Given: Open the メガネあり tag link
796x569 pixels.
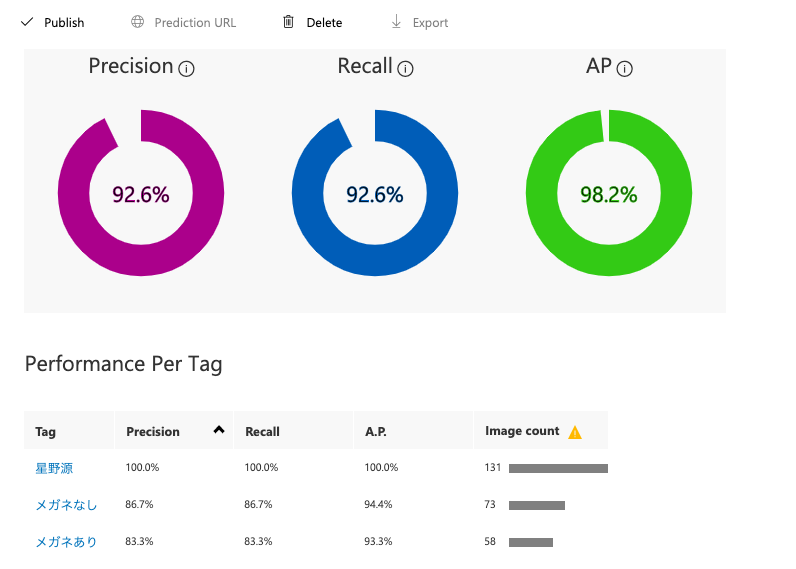Looking at the screenshot, I should pyautogui.click(x=66, y=542).
